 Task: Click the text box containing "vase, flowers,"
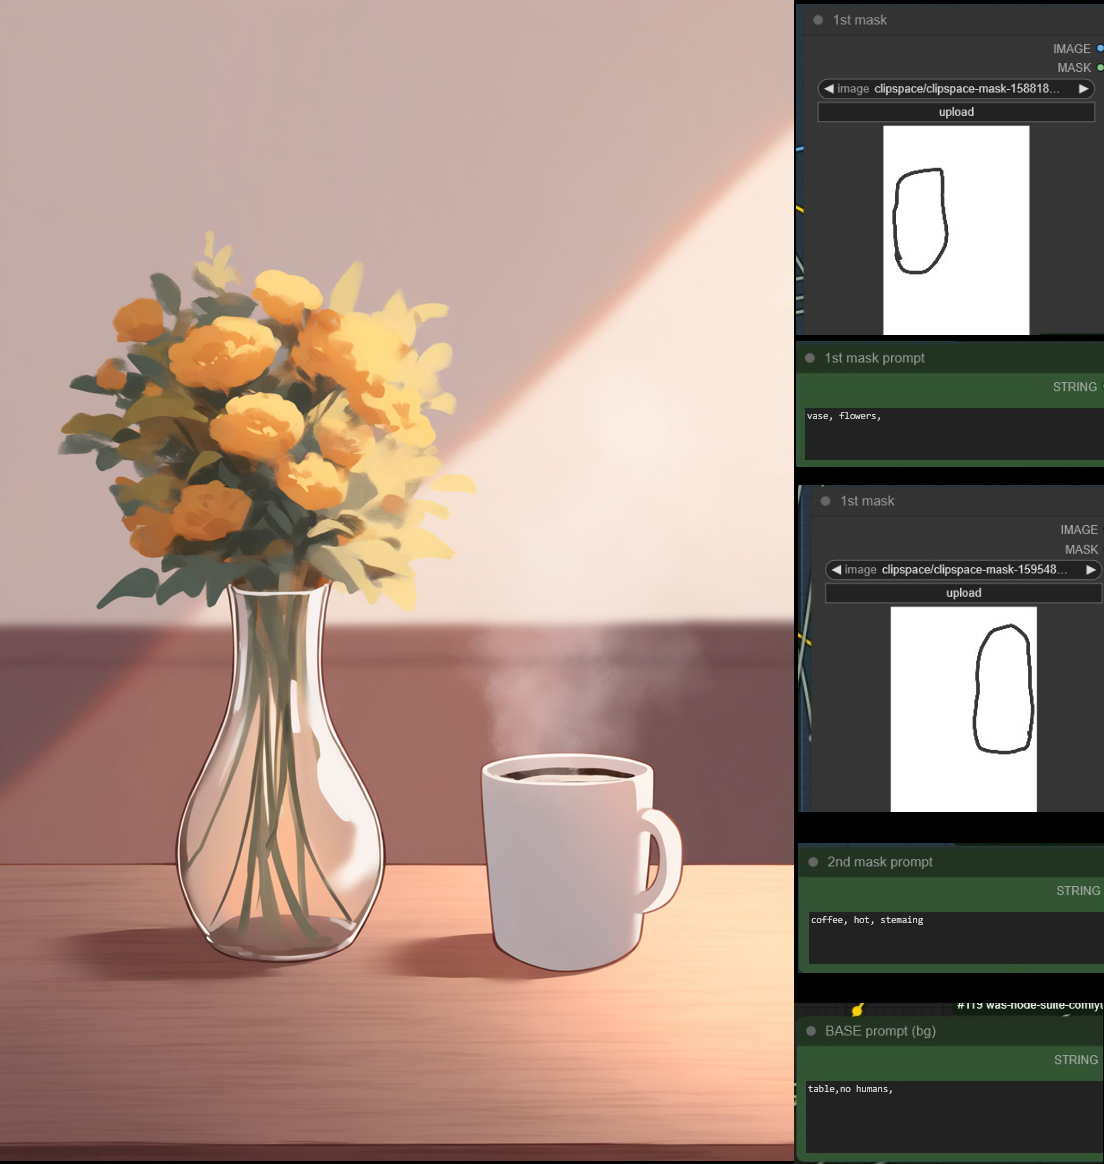coord(952,433)
